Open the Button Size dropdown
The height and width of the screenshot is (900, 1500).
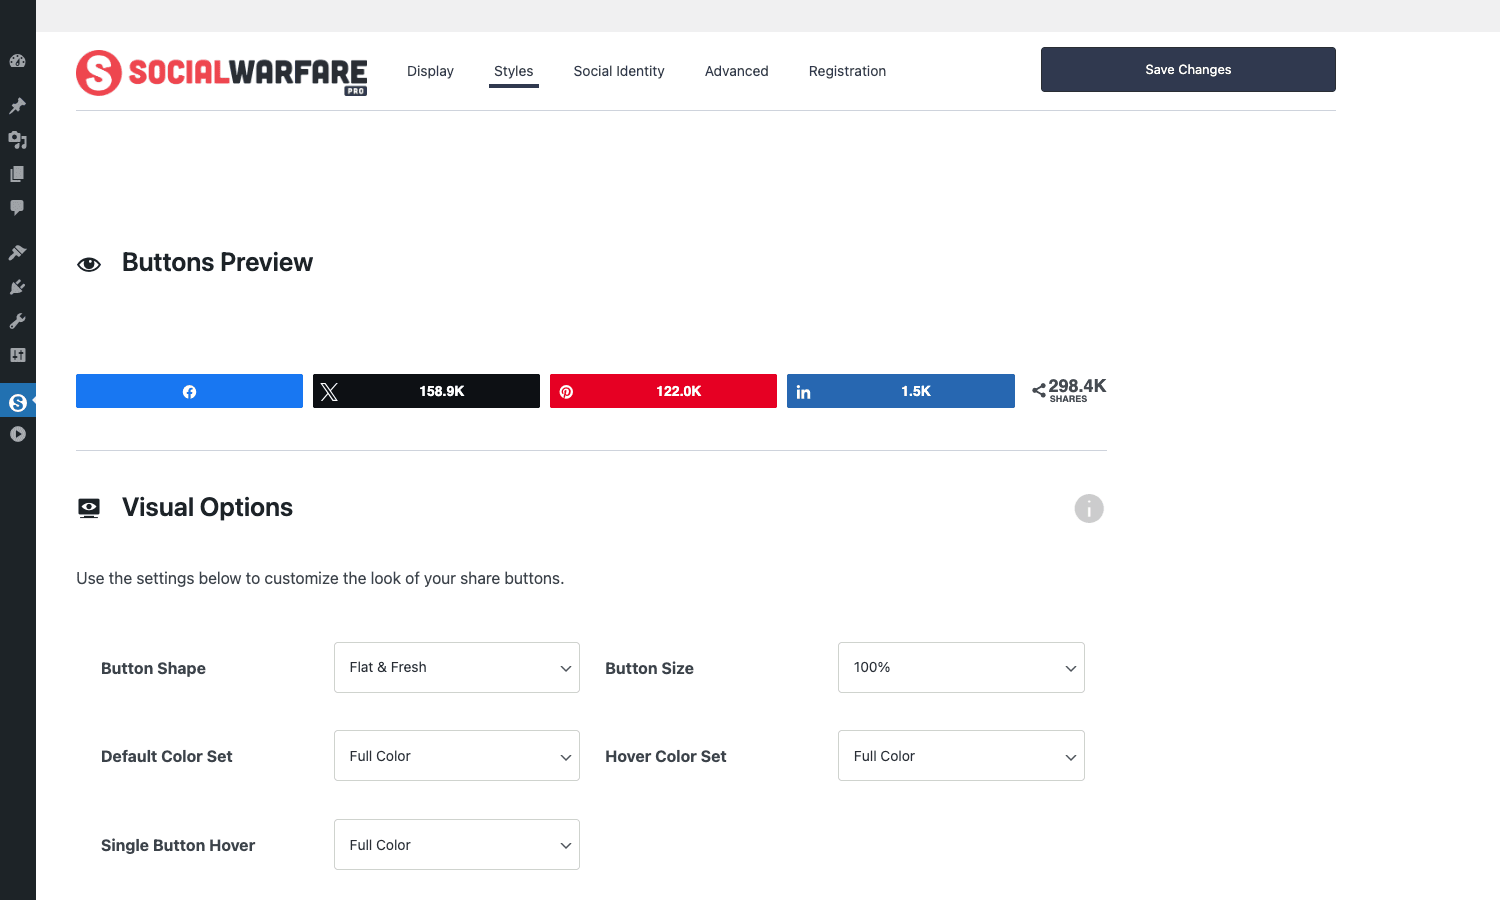pos(961,667)
